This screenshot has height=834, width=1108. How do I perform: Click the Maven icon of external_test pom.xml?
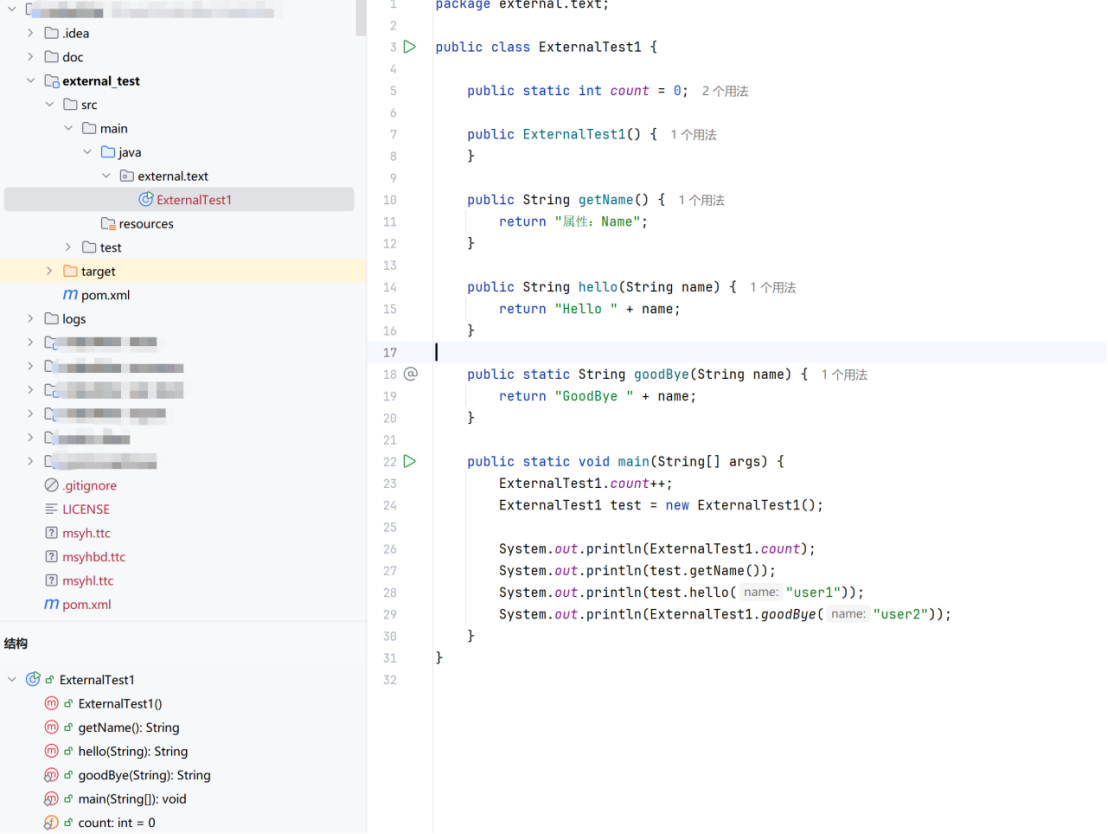[x=70, y=295]
